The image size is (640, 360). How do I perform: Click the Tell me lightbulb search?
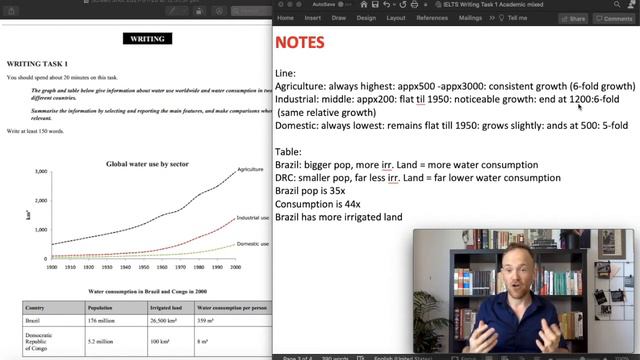[513, 18]
